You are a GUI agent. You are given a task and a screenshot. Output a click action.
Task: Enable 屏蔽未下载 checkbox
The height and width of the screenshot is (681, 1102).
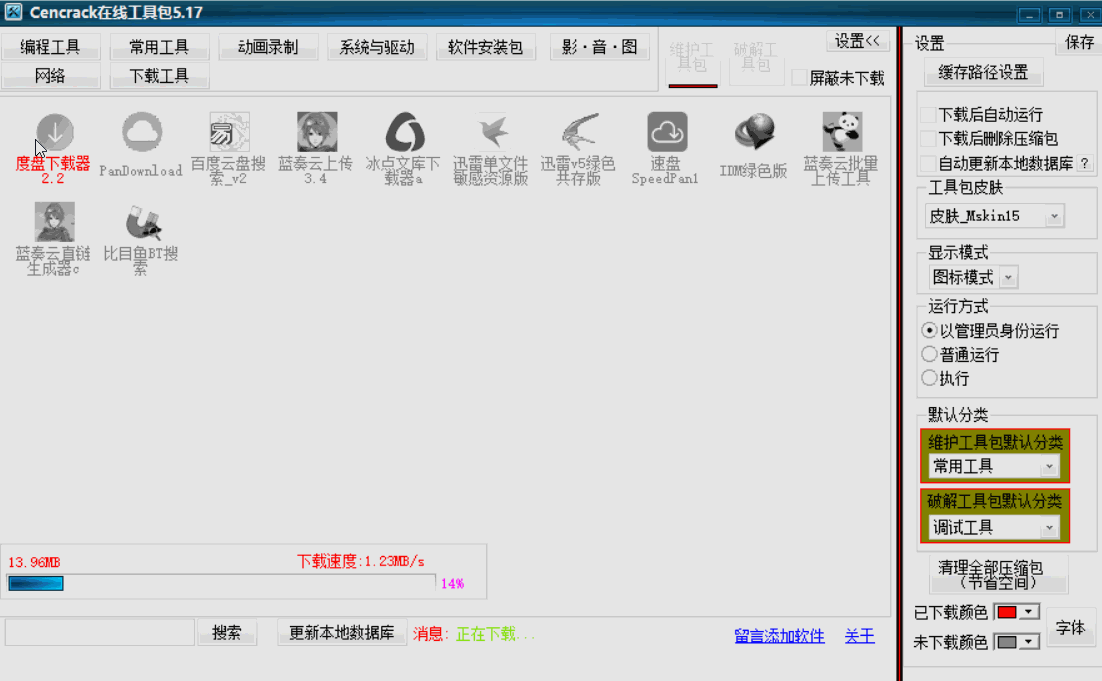click(799, 77)
